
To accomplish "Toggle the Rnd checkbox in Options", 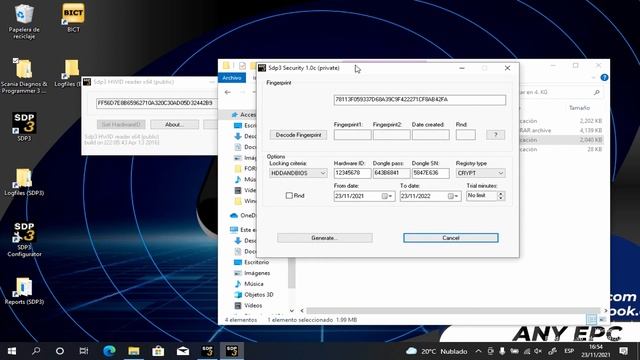I will click(289, 196).
